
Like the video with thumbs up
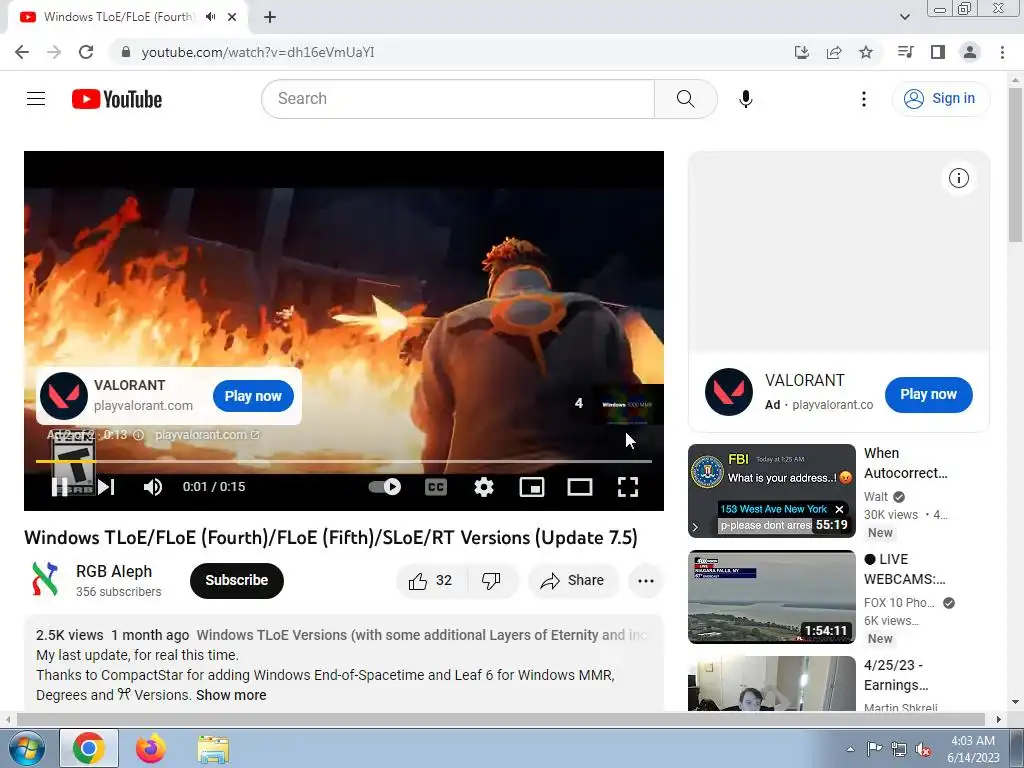pos(430,581)
